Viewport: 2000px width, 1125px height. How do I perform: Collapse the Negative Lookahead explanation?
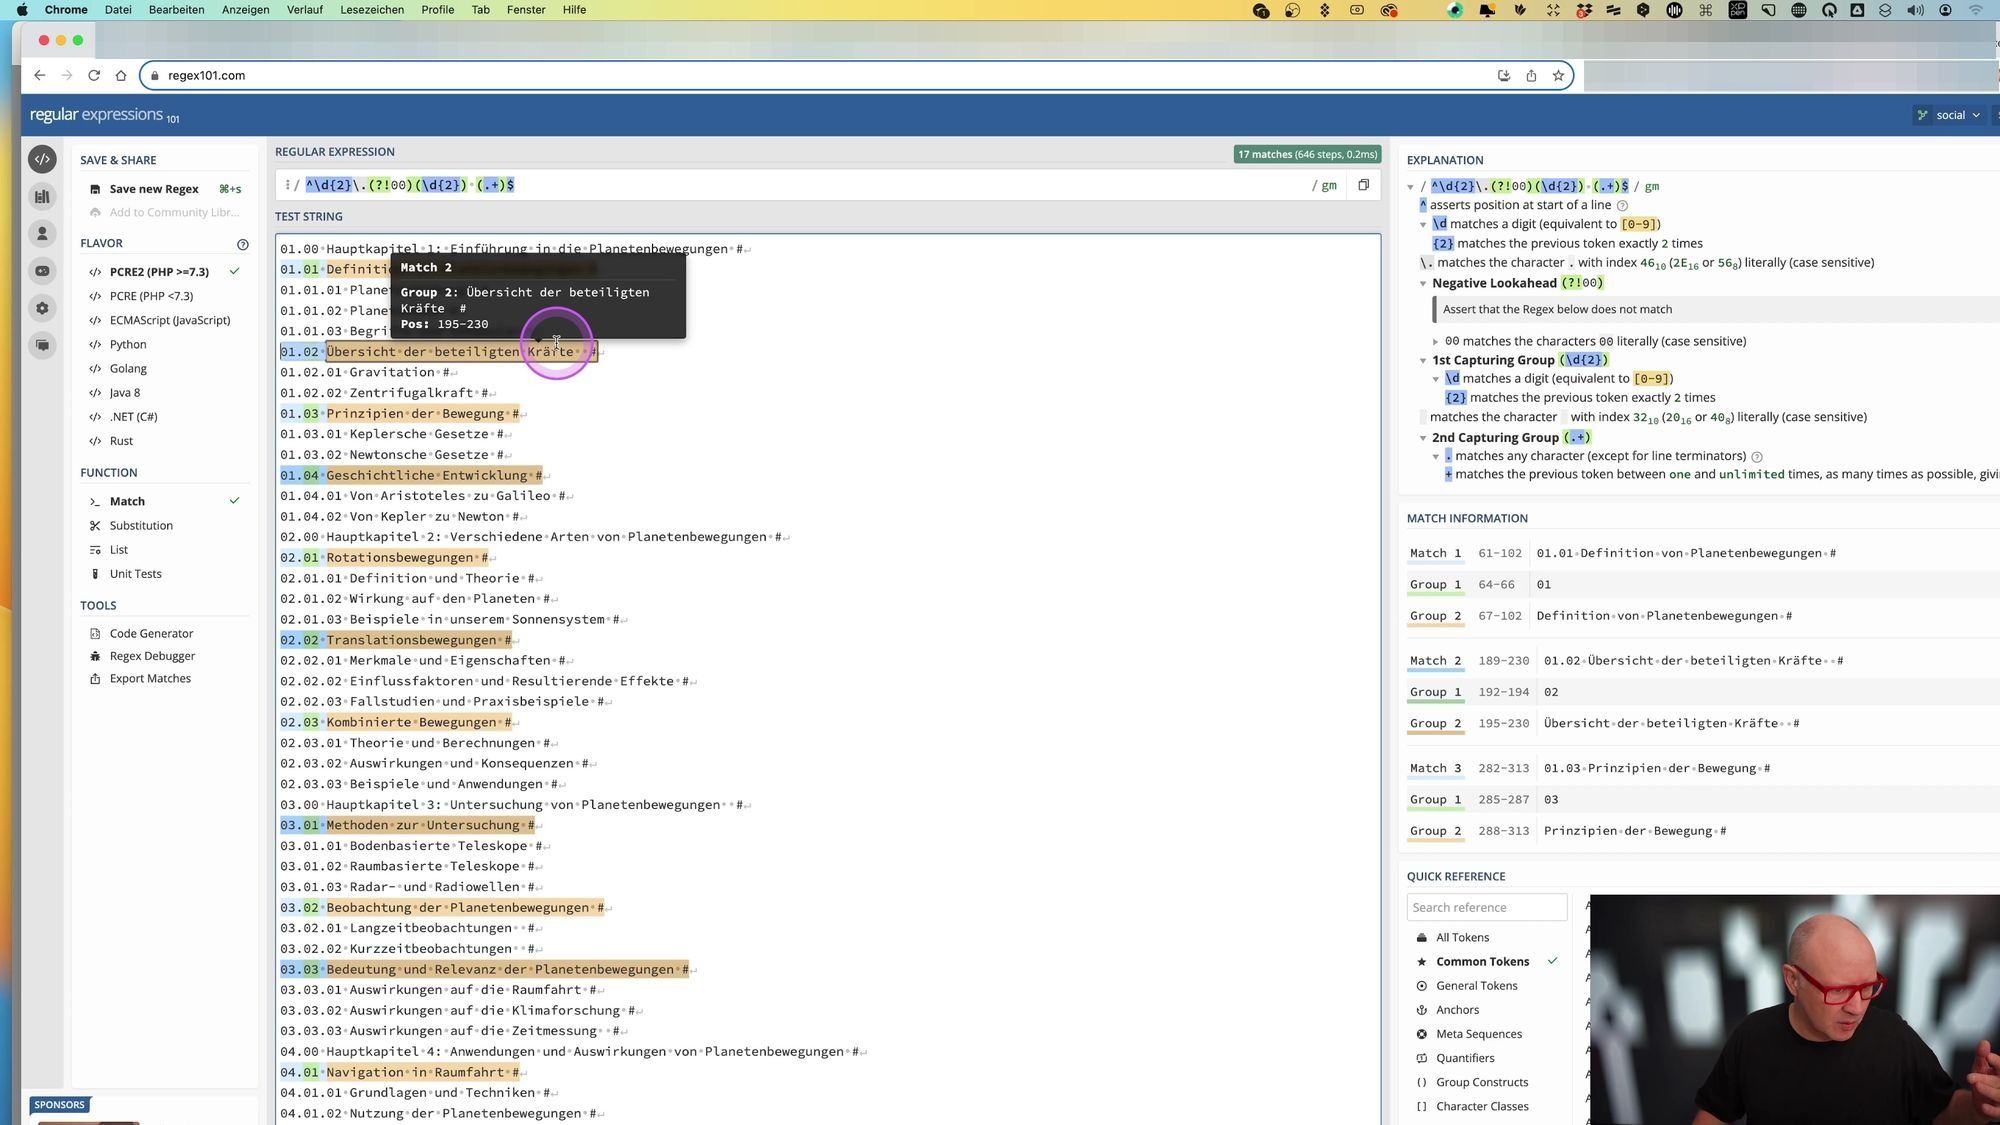(1423, 284)
